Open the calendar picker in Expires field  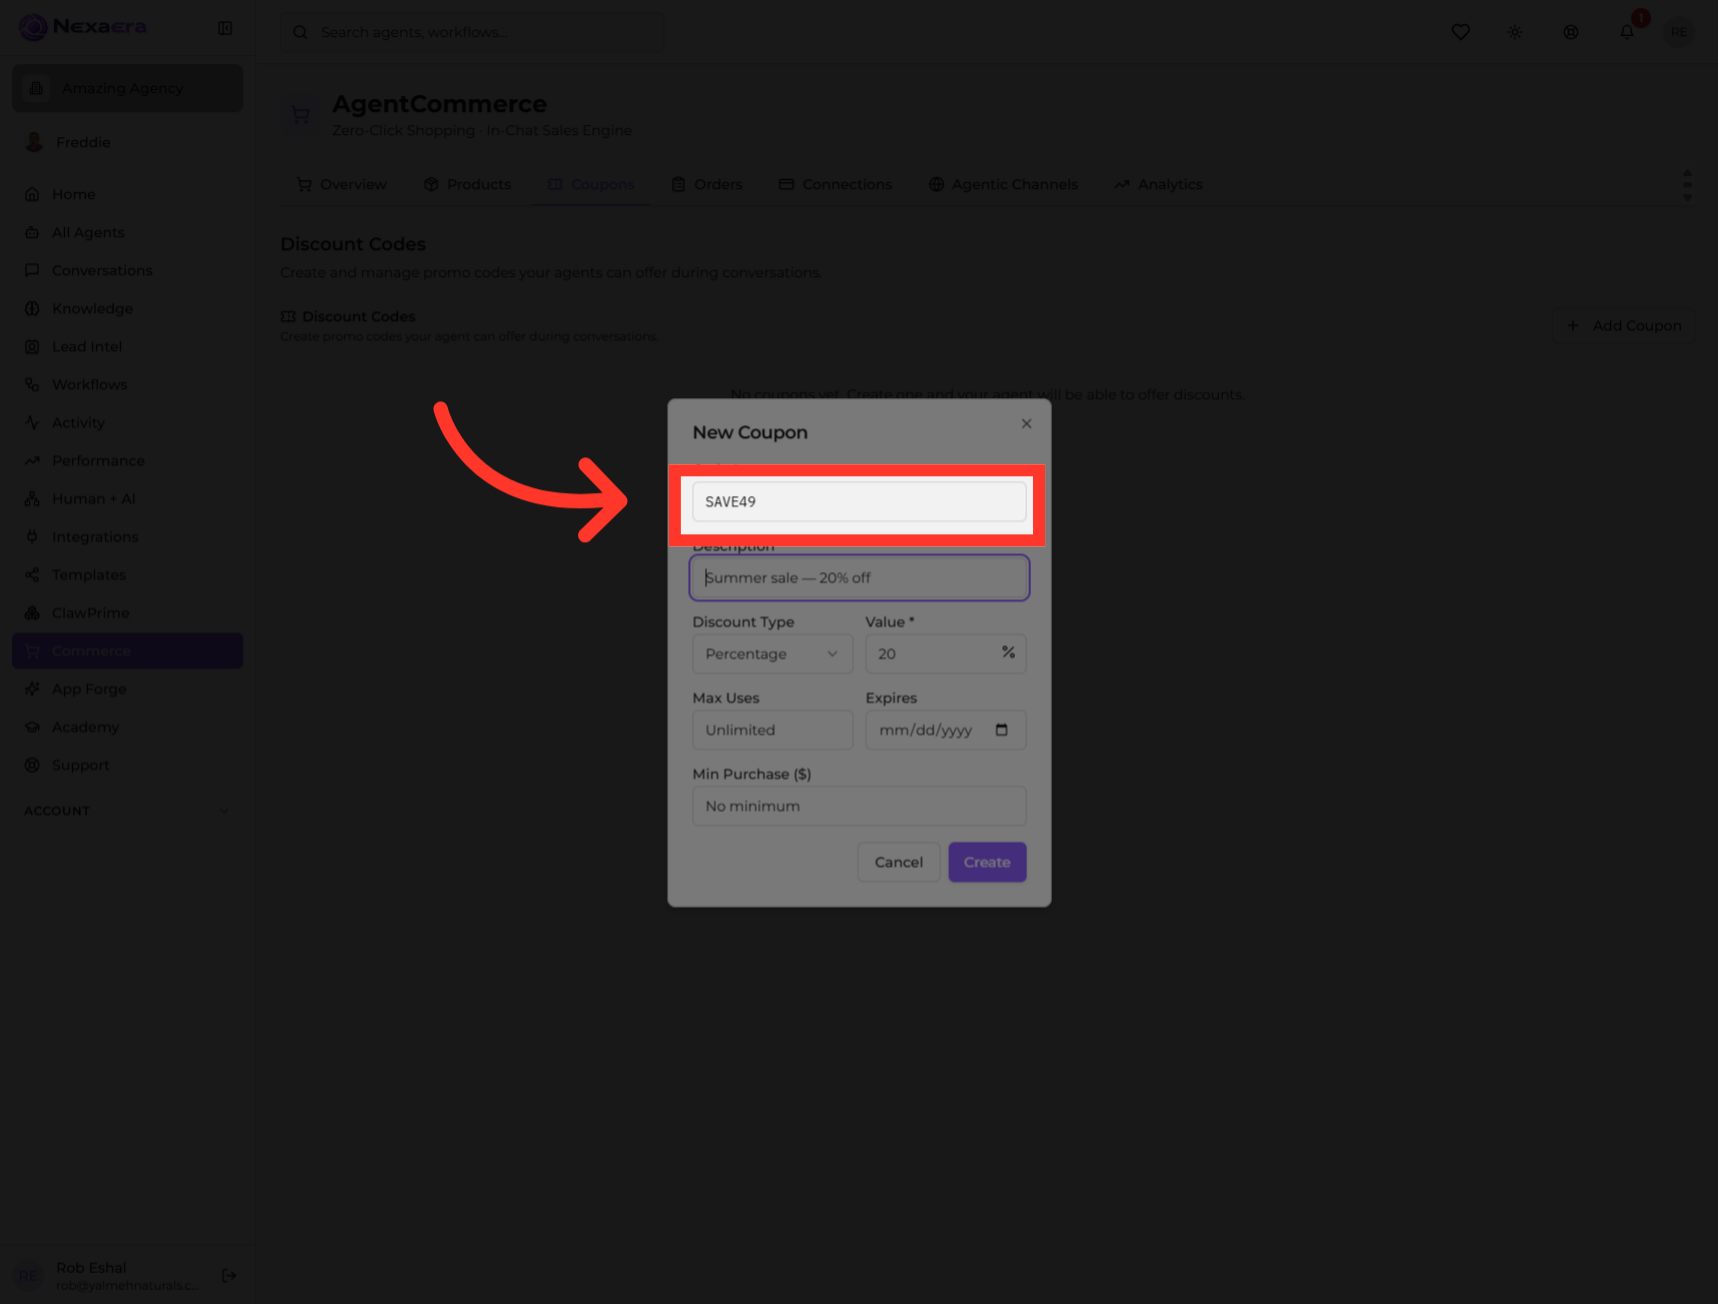pos(1001,730)
